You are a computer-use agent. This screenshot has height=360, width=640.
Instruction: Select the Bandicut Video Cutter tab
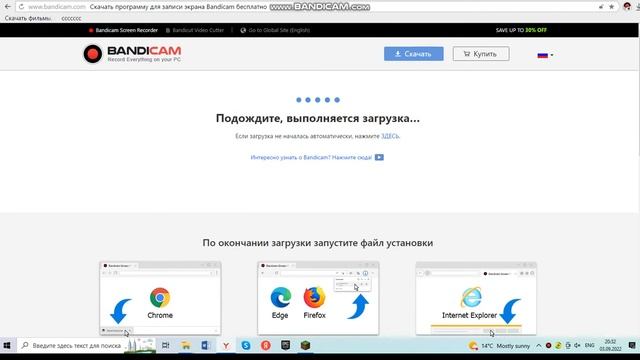195,30
